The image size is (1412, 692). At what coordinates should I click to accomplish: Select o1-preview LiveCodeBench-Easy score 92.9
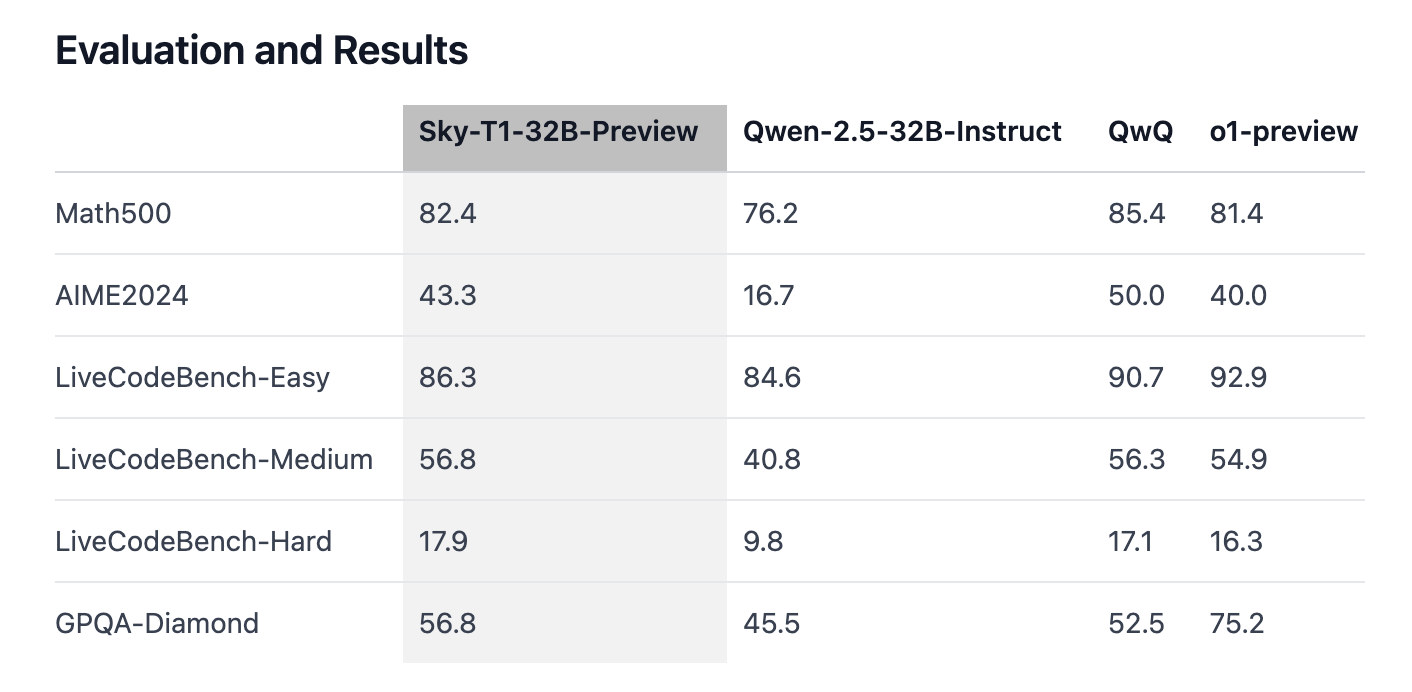click(x=1238, y=378)
